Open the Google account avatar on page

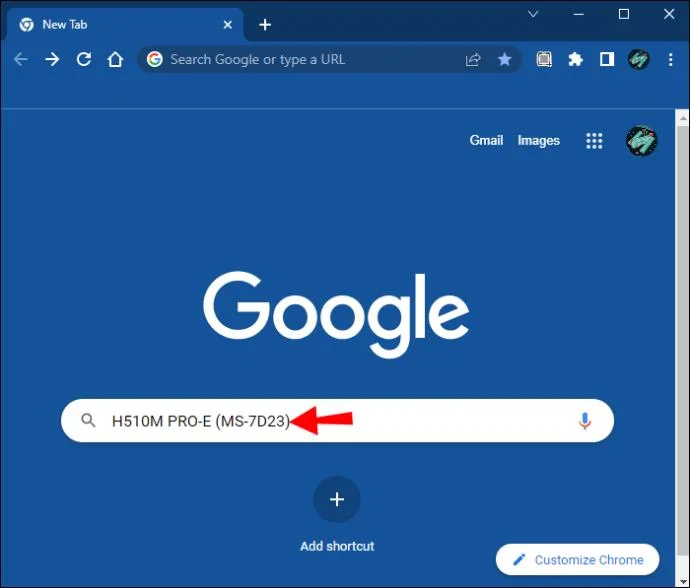pyautogui.click(x=641, y=141)
